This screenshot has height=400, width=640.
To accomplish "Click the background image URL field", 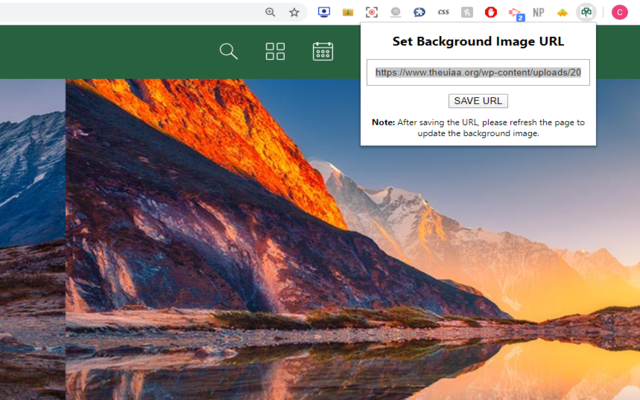I will [478, 72].
